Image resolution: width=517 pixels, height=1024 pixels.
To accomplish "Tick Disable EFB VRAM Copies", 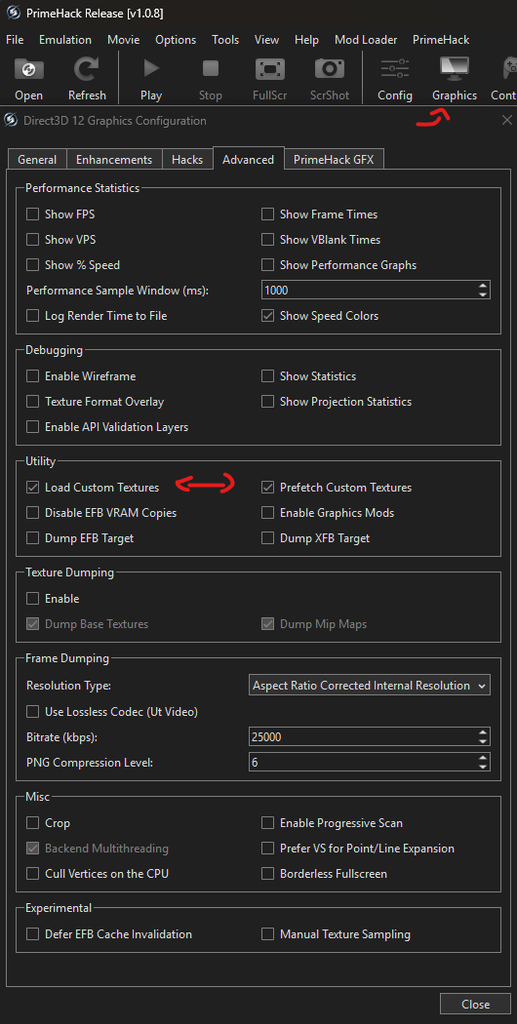I will (x=33, y=513).
